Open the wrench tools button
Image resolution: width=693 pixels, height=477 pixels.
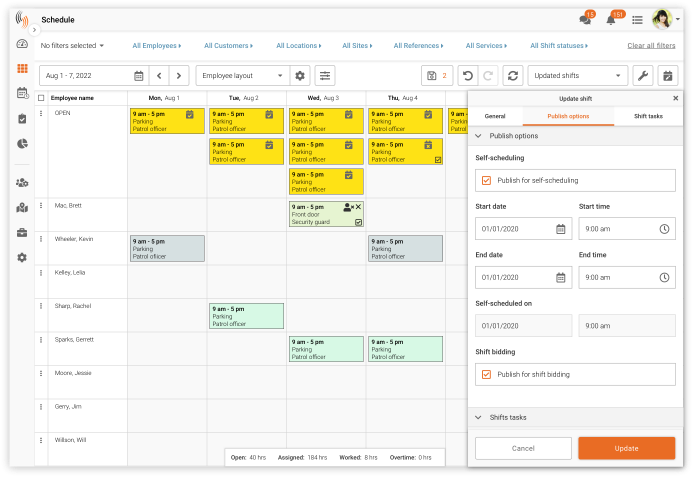(643, 76)
